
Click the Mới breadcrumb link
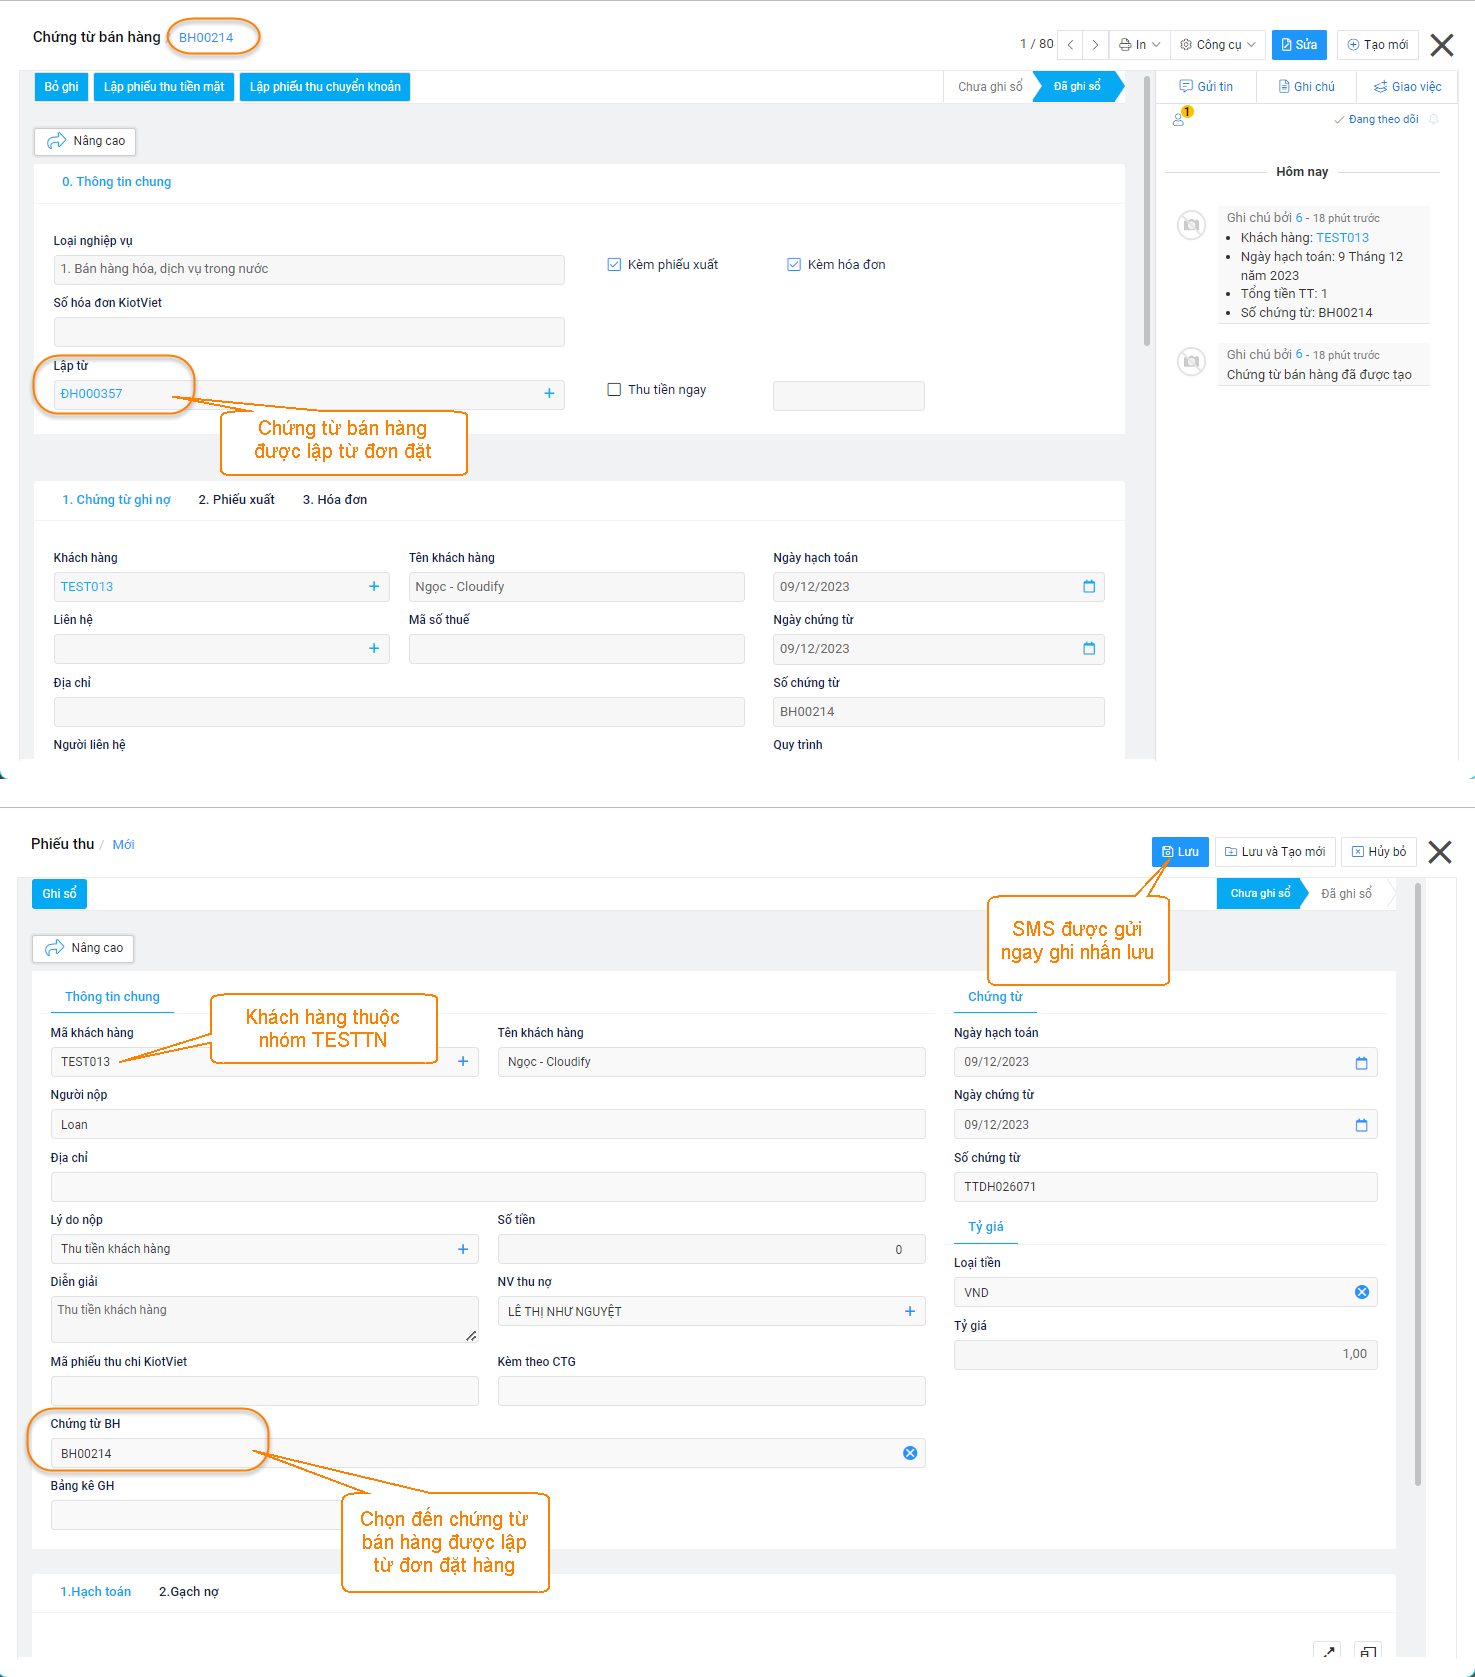pyautogui.click(x=123, y=845)
